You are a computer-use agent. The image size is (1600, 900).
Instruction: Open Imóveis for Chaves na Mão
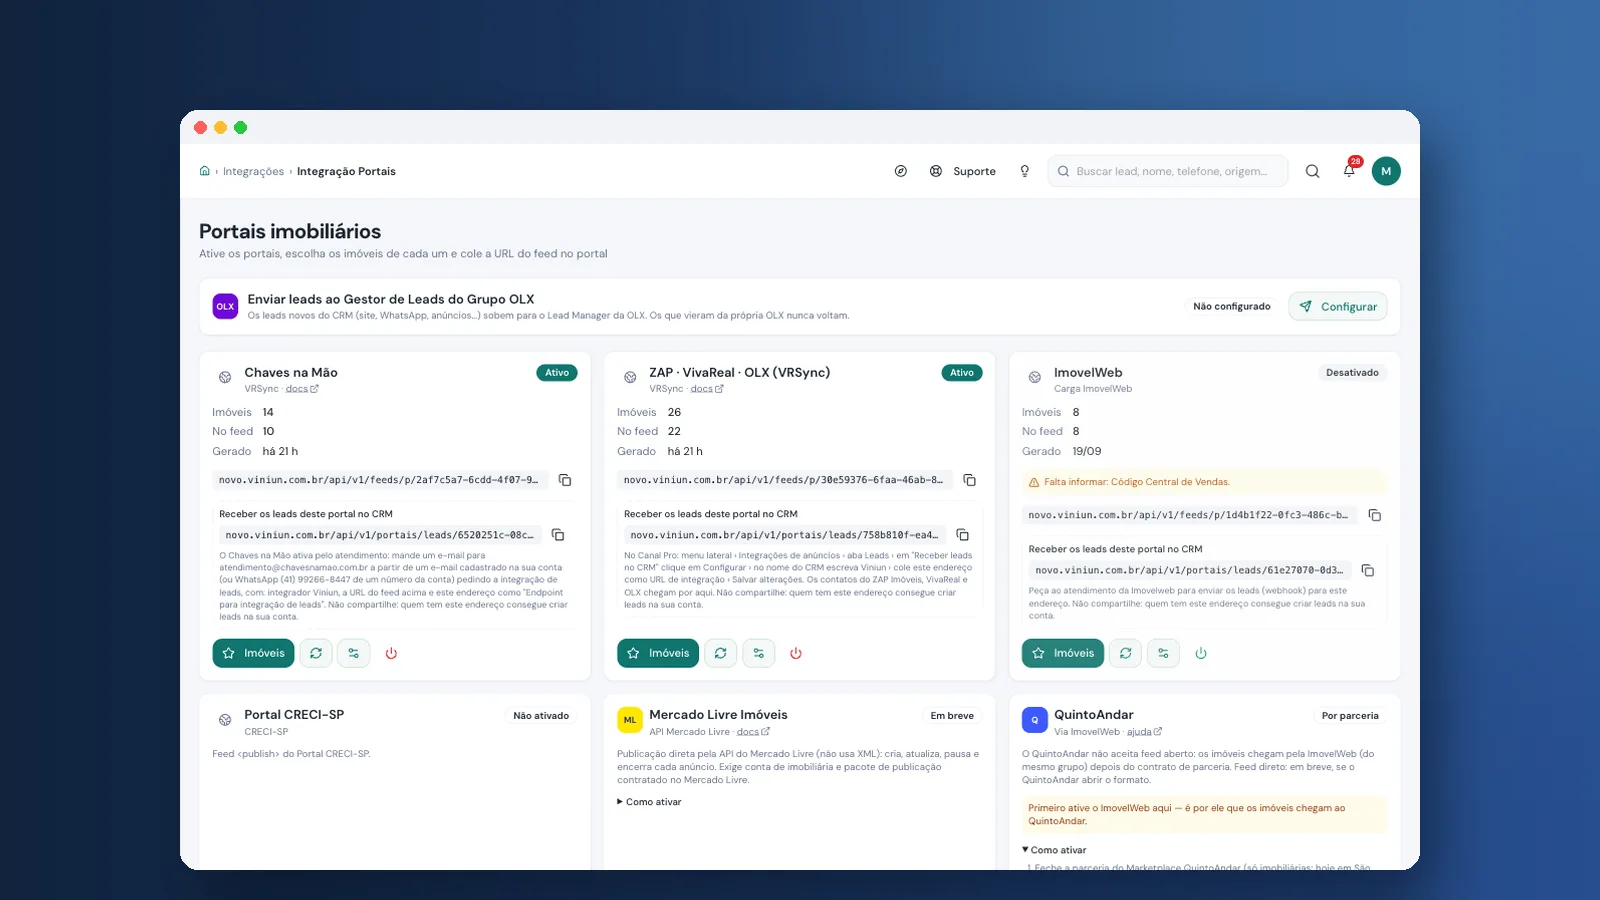(254, 653)
